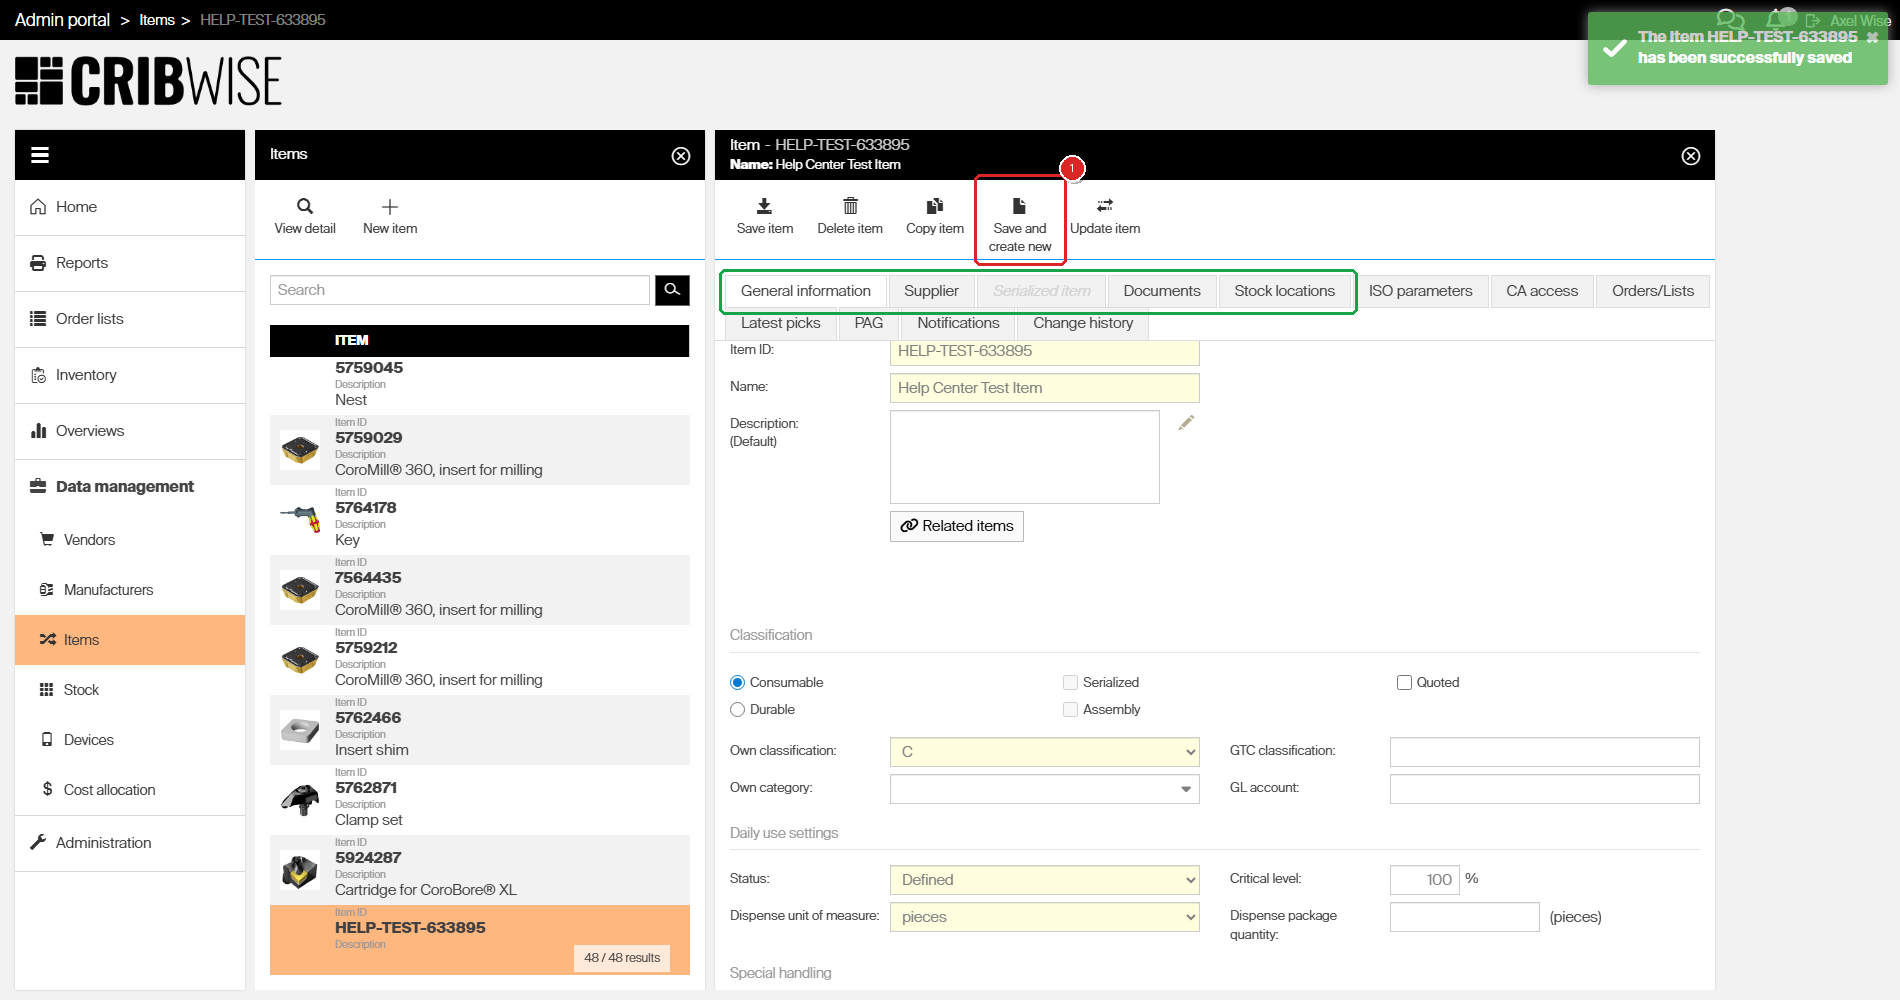1900x1000 pixels.
Task: Click Admin portal breadcrumb link
Action: (x=62, y=20)
